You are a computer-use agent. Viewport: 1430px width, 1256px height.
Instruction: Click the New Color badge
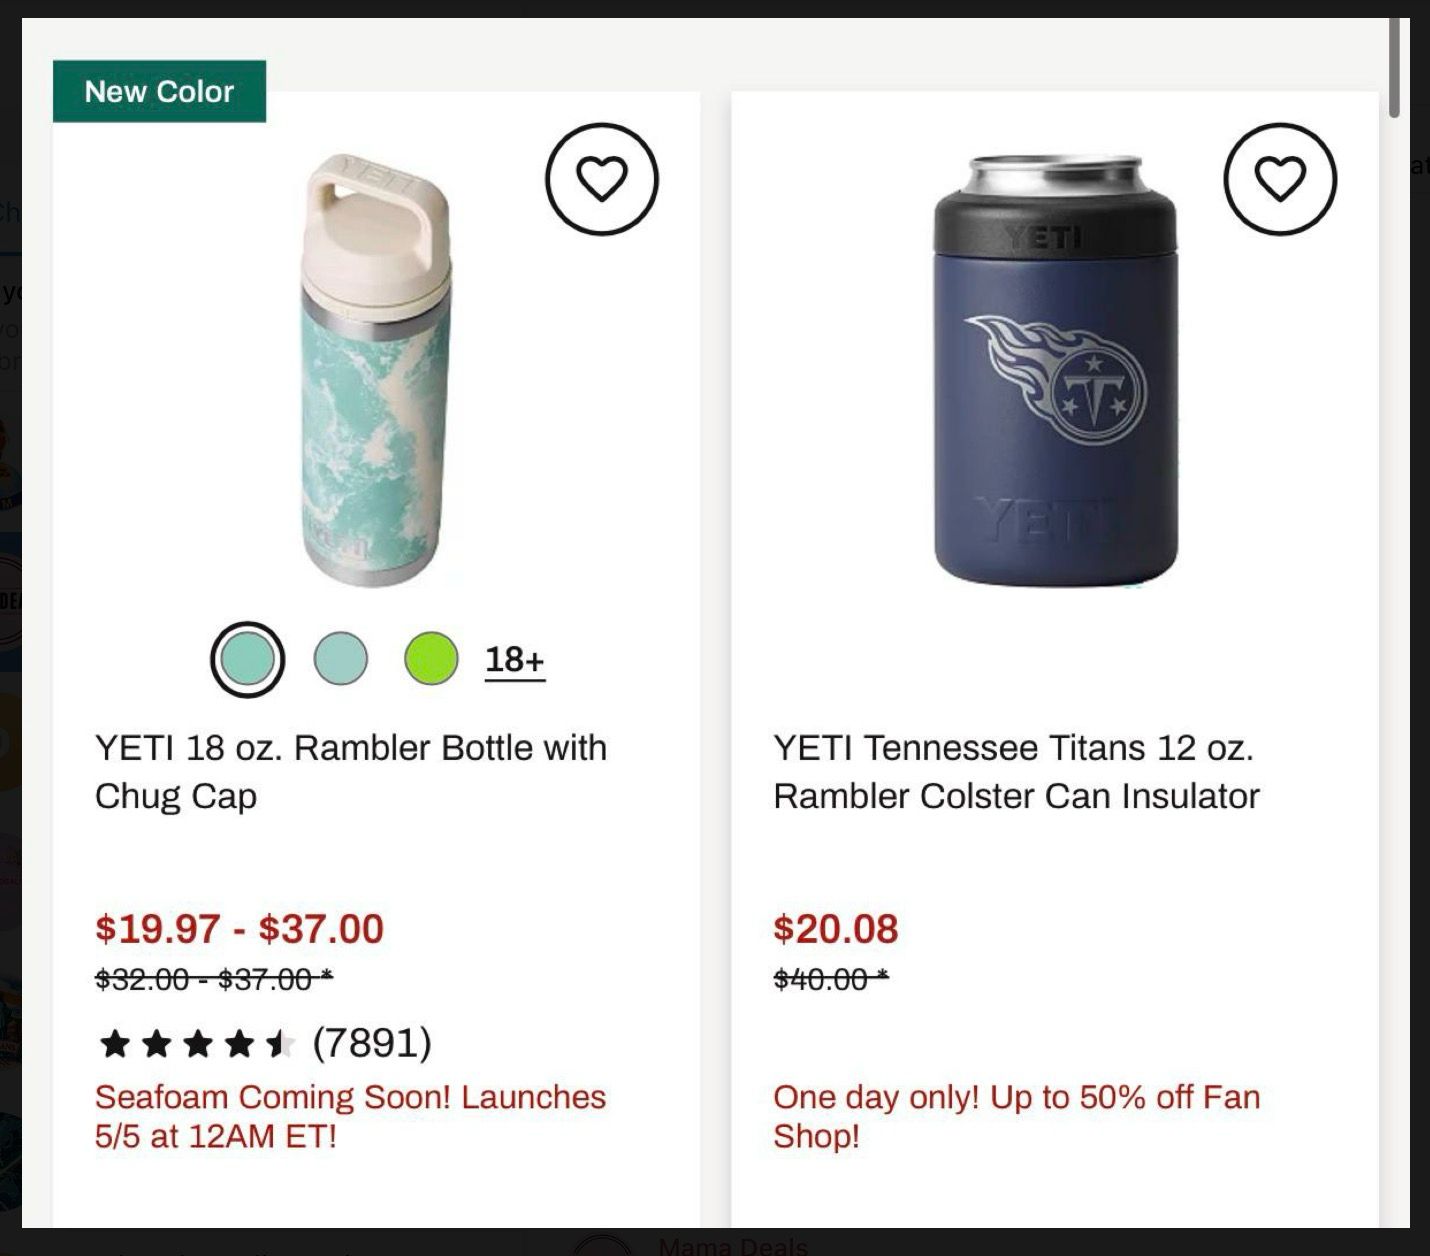pyautogui.click(x=159, y=91)
